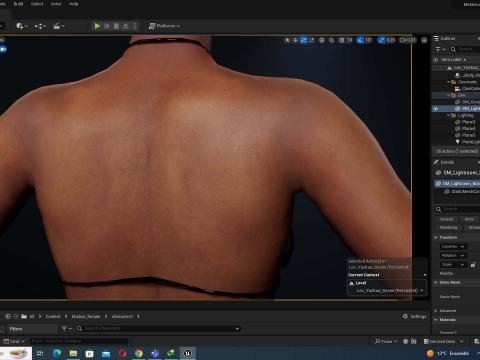Viewport: 480px width, 360px height.
Task: Open play options three-dot menu
Action: pyautogui.click(x=135, y=26)
